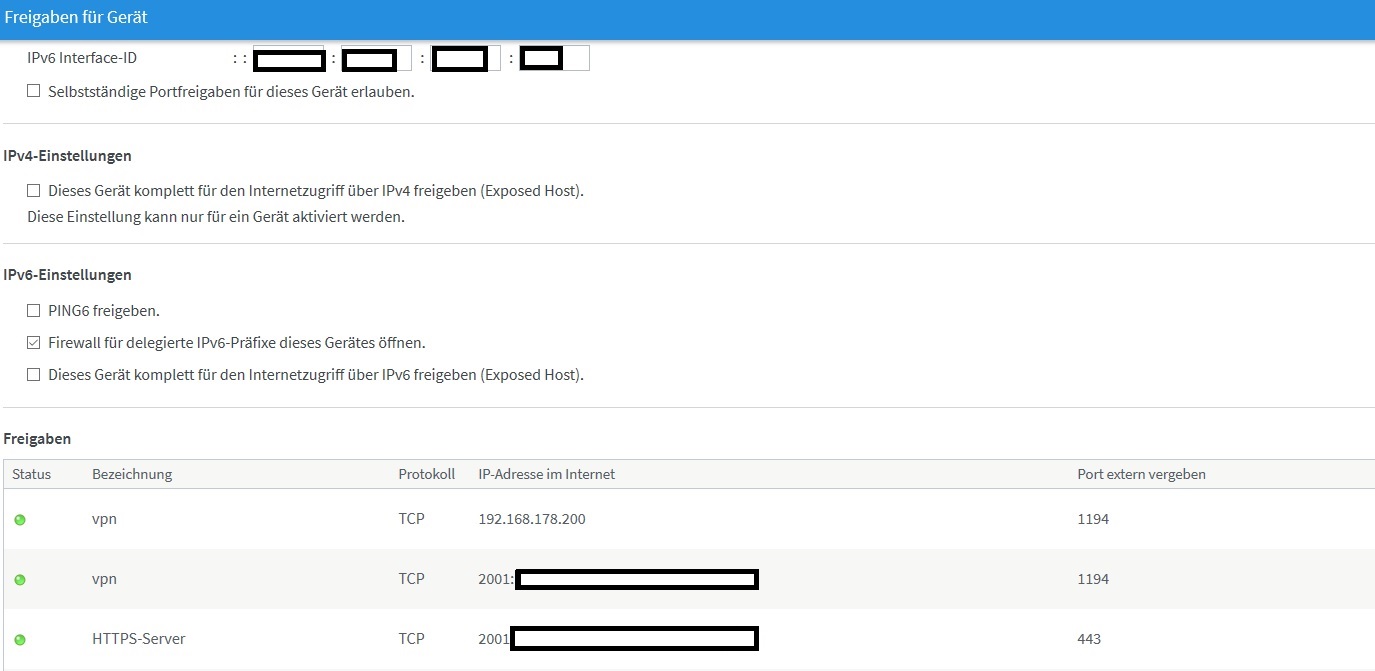Click green status dot of vpn 192.168.178.200 entry

coord(20,520)
